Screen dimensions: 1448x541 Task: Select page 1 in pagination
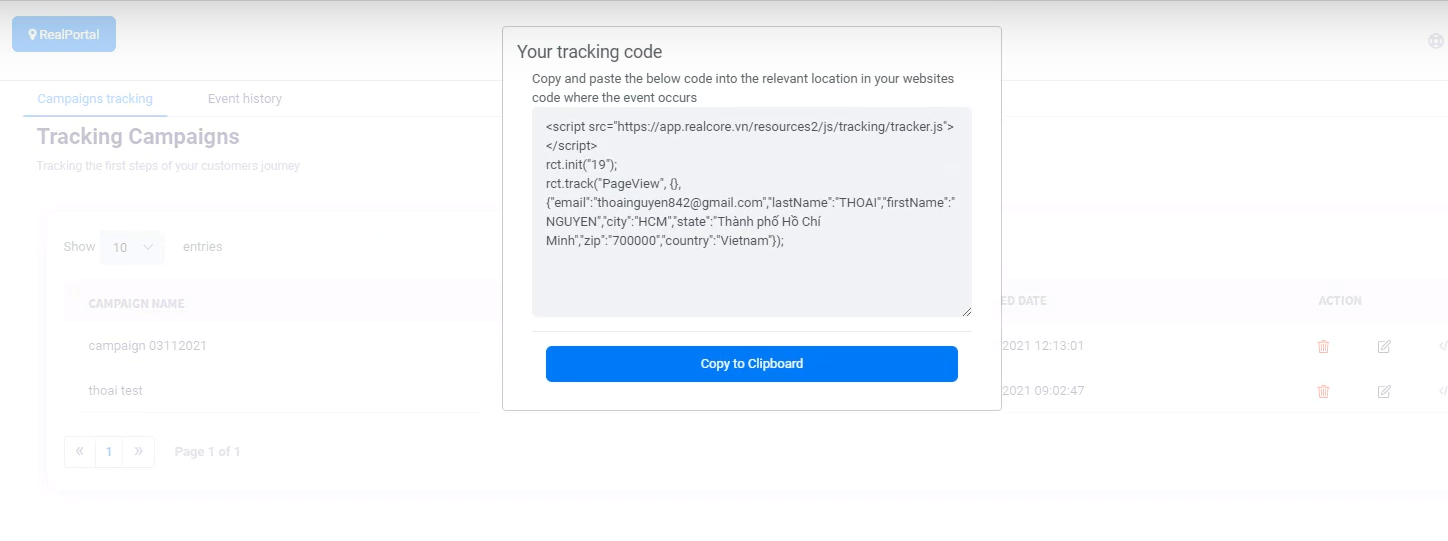[109, 452]
